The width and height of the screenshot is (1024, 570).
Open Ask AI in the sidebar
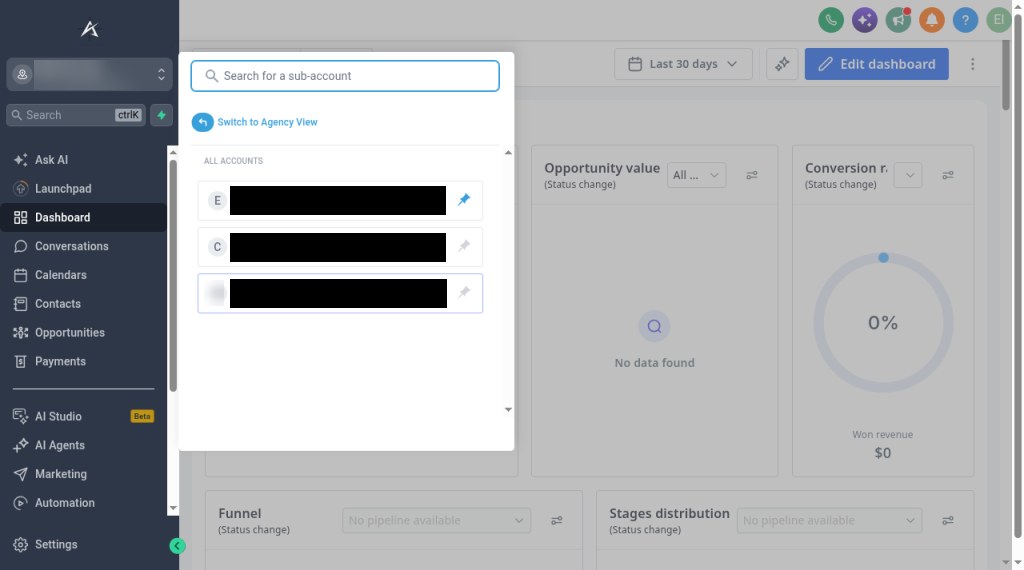pos(83,160)
